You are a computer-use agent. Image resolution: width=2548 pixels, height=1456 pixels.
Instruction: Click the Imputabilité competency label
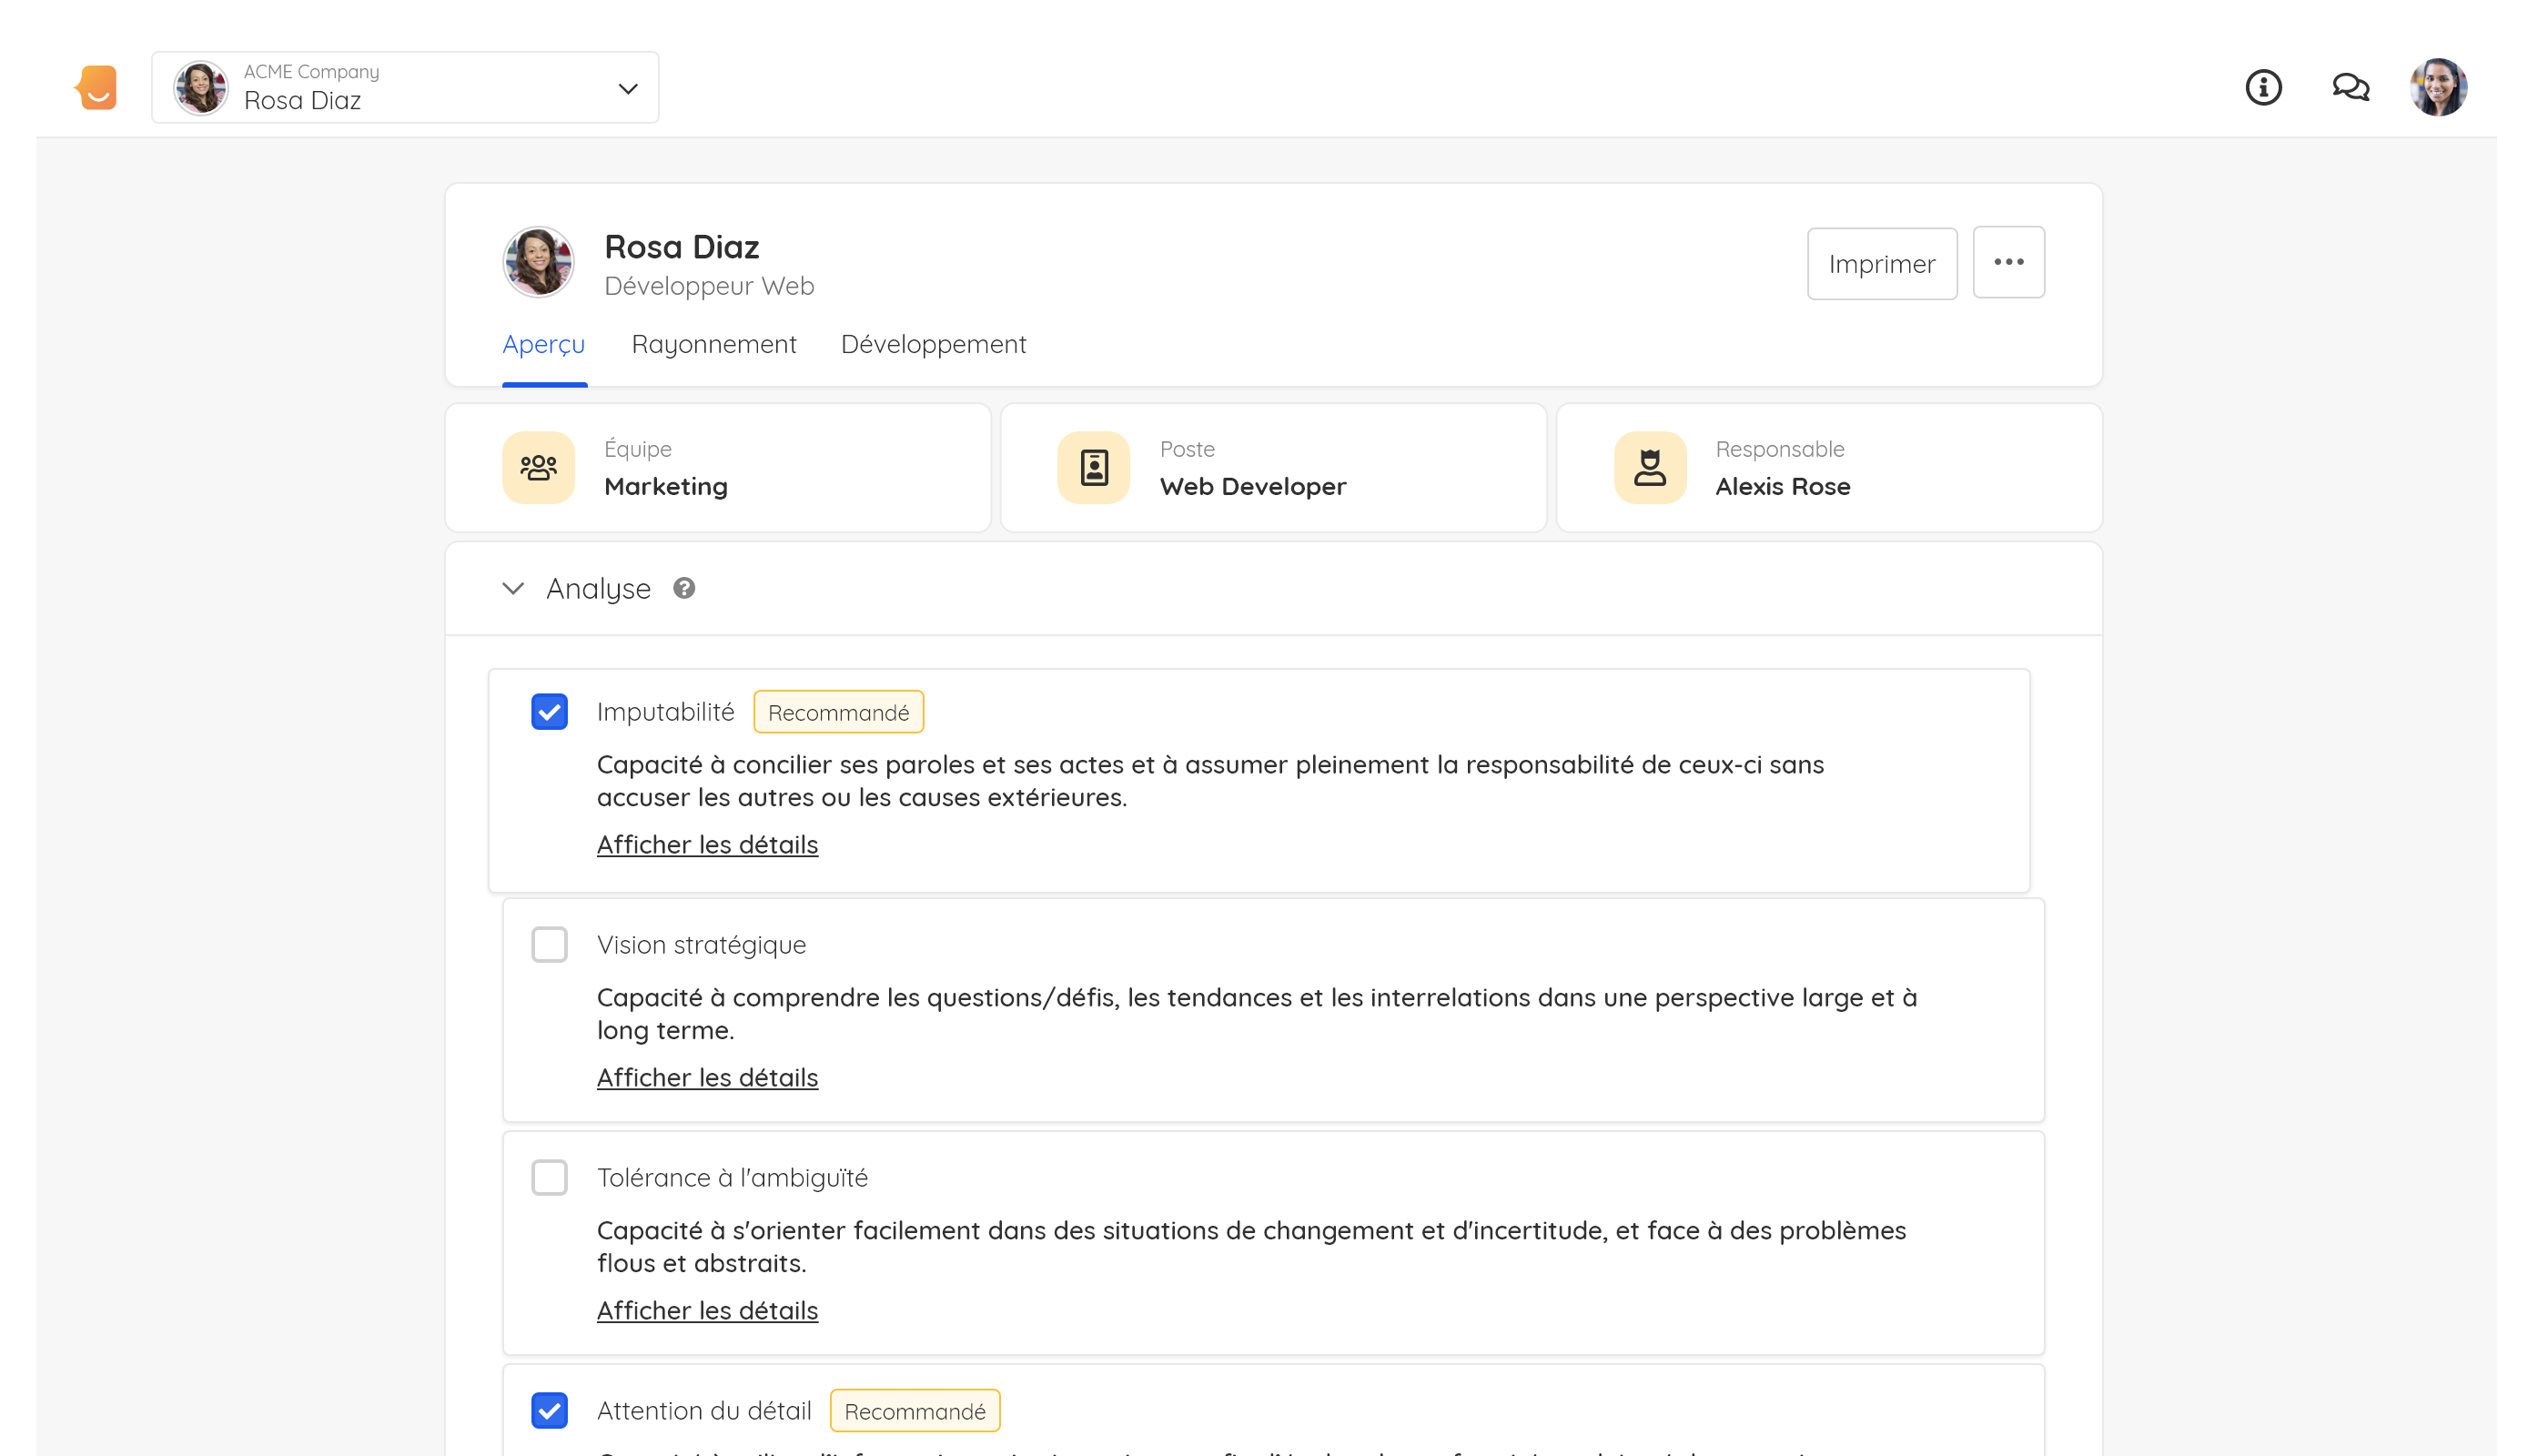(x=666, y=712)
